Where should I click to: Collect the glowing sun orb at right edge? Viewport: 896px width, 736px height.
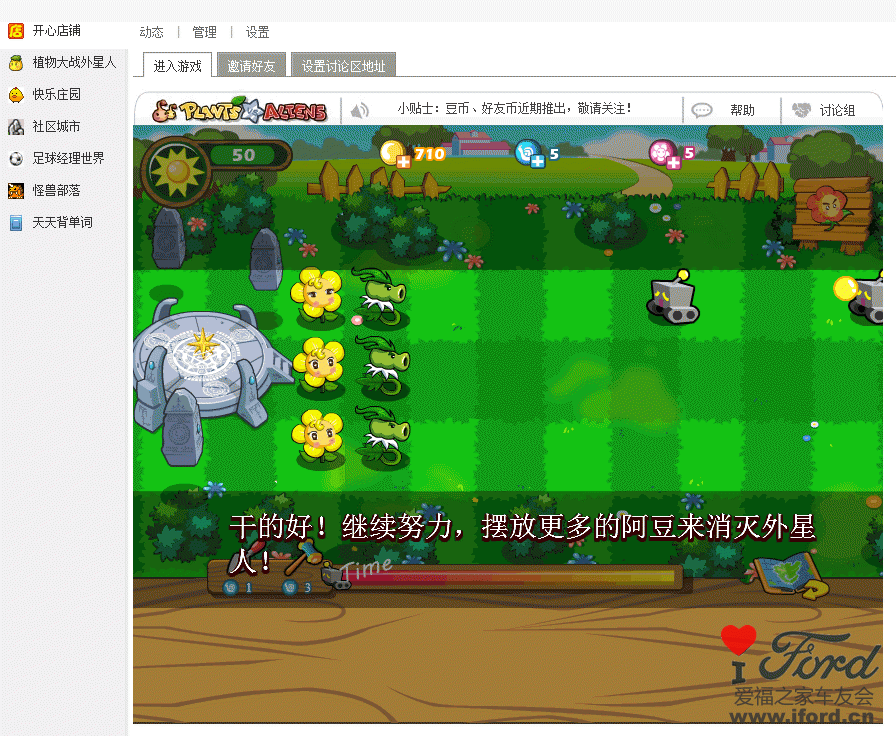pos(845,287)
